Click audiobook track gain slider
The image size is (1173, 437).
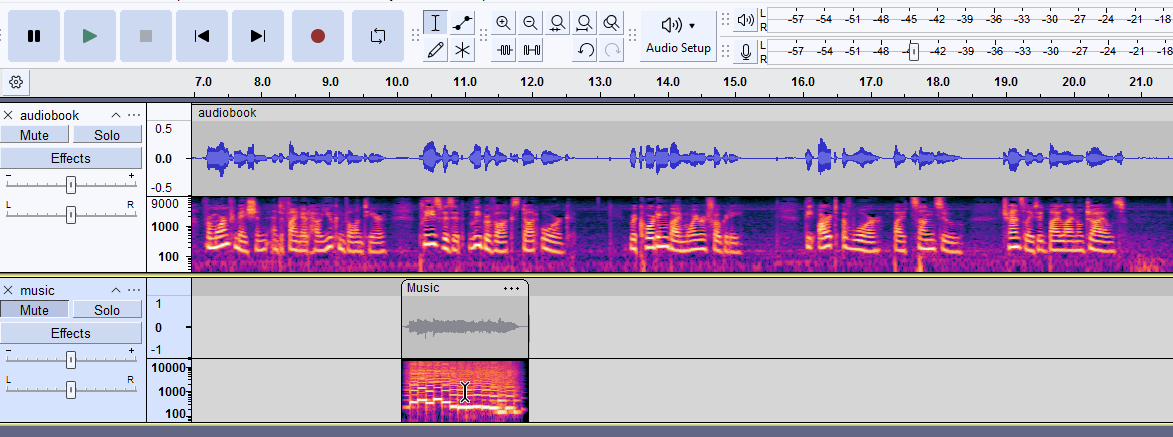[70, 185]
